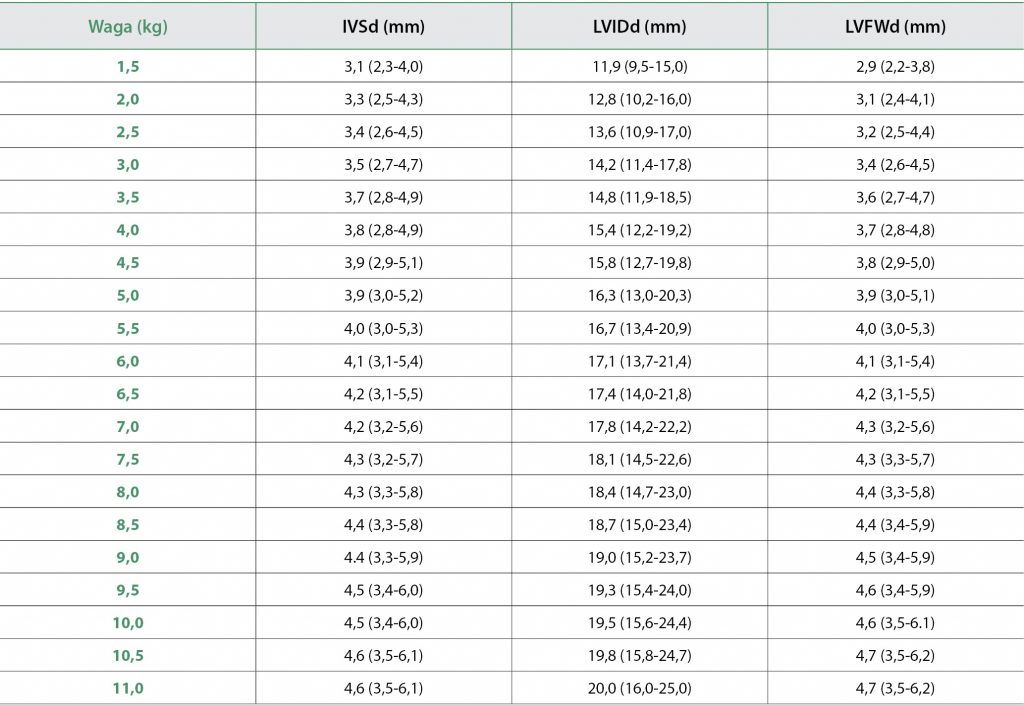
Task: Click the IVSd (mm) column header
Action: 384,27
